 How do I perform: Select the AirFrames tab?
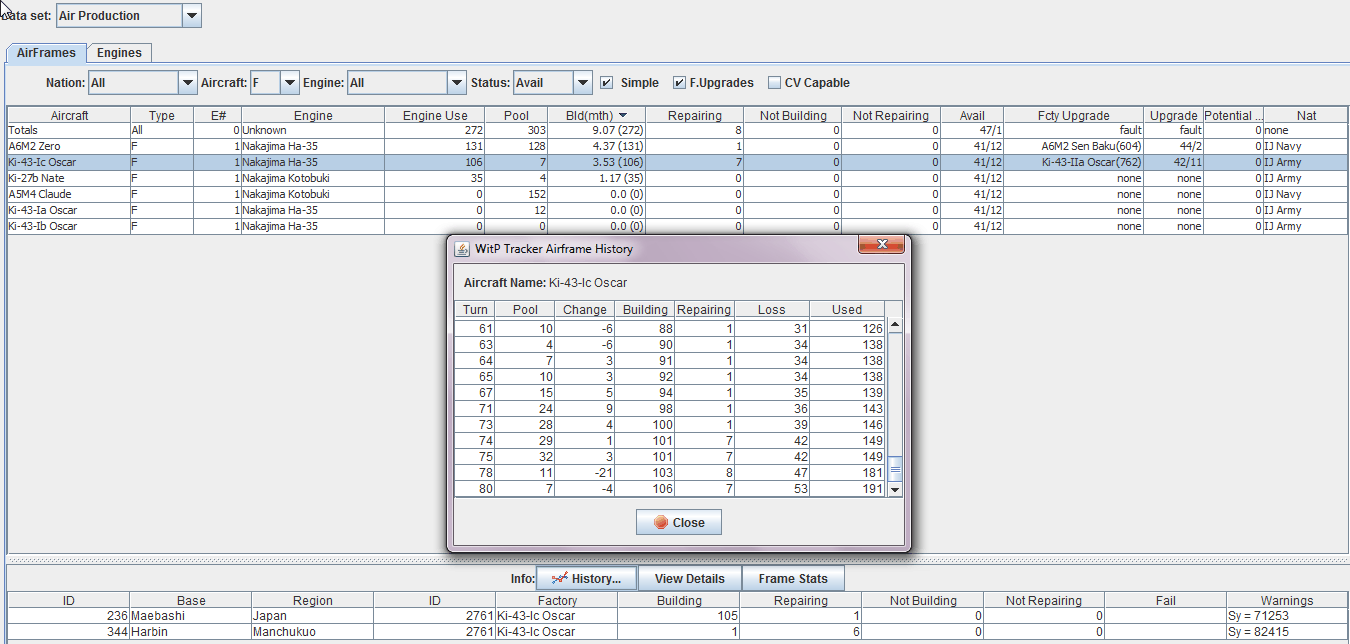pos(46,53)
